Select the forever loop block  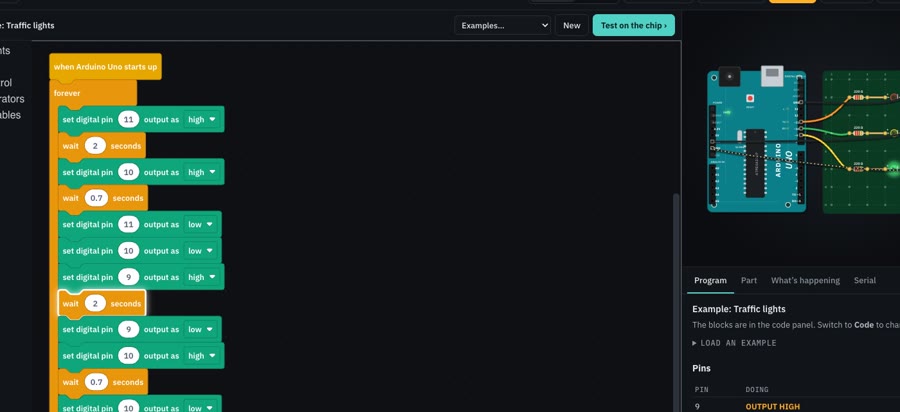click(x=93, y=93)
